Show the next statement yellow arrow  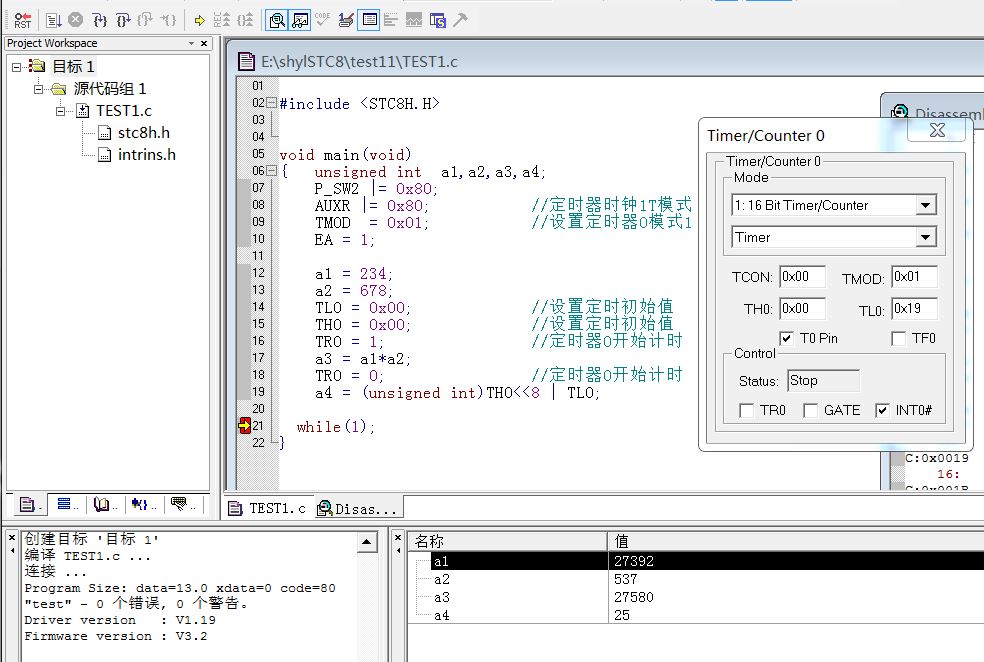200,20
